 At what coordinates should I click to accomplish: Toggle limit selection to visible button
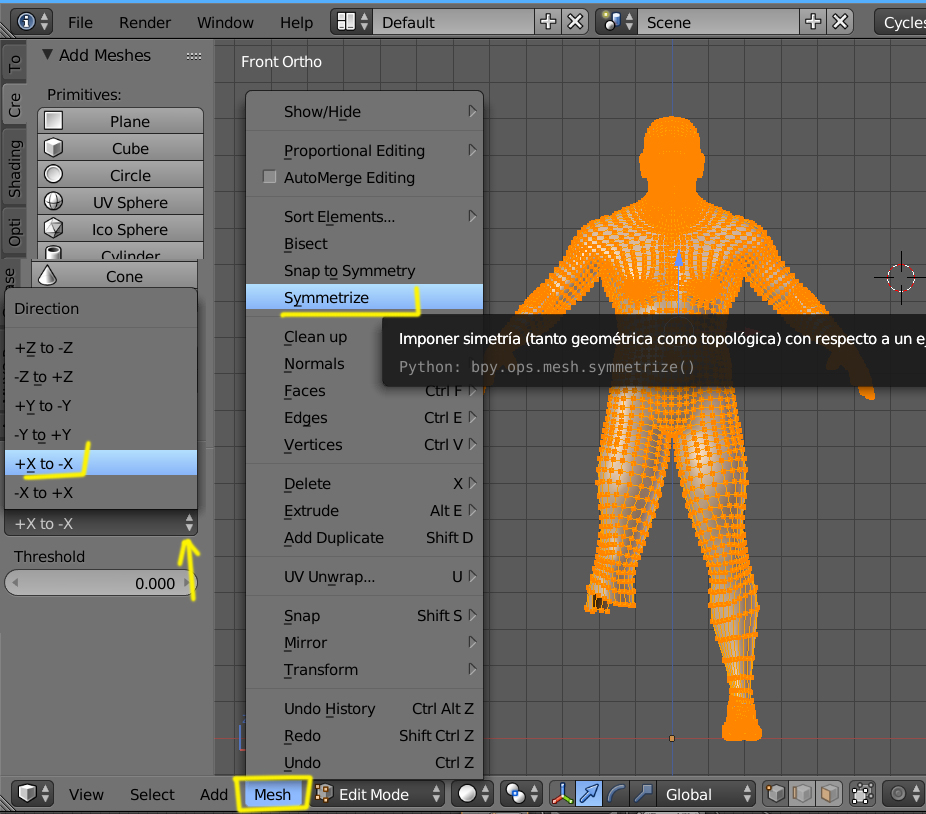pos(862,794)
